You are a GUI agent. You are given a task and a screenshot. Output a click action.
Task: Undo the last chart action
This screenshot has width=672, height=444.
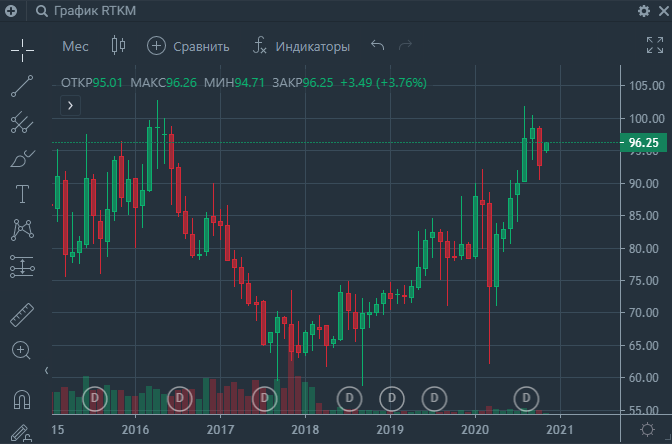pos(378,45)
